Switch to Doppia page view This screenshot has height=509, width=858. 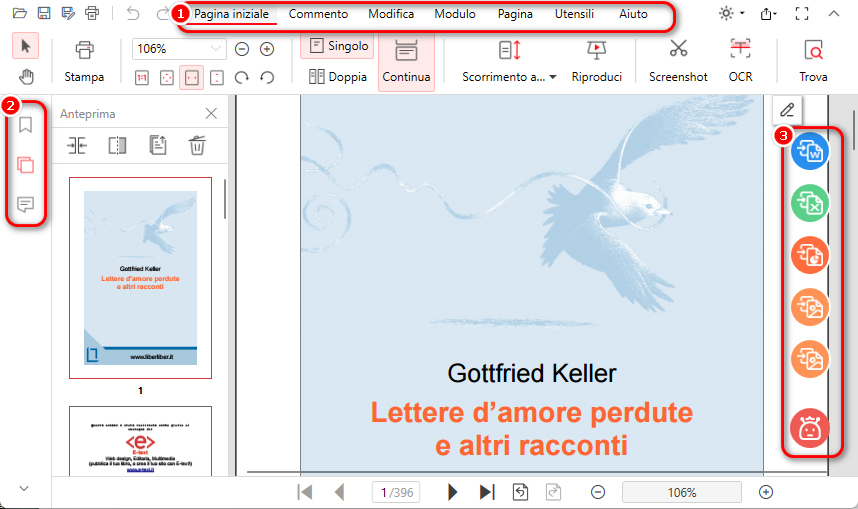coord(338,76)
